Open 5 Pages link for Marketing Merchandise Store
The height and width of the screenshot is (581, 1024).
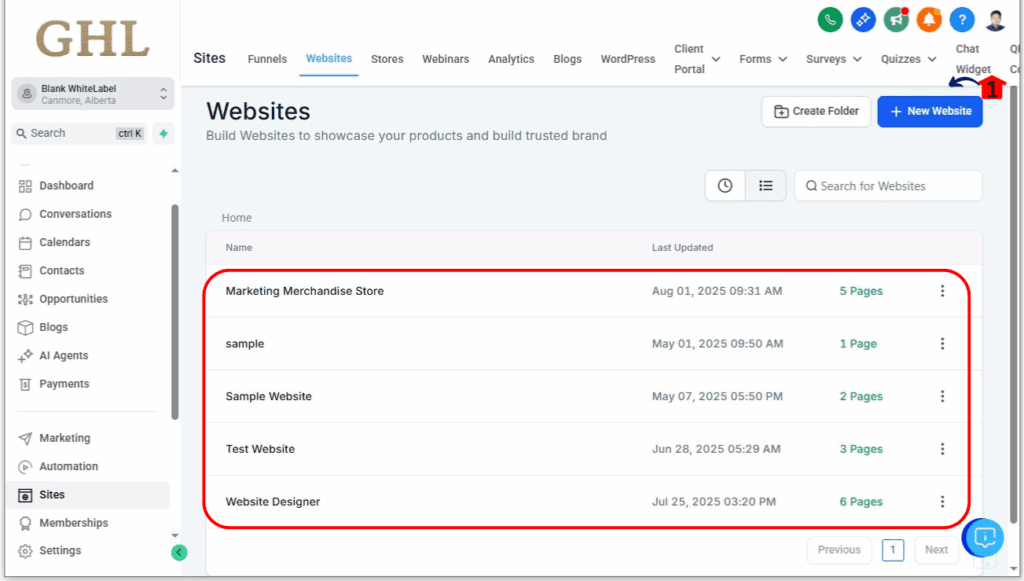tap(861, 291)
